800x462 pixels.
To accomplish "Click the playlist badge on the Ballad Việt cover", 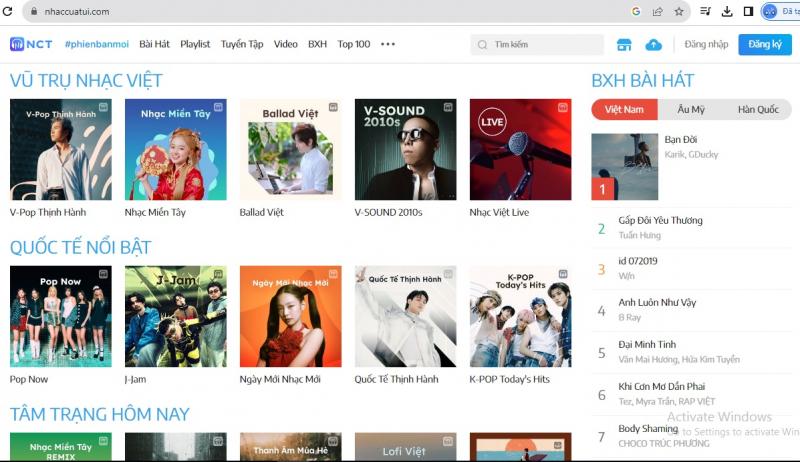I will coord(333,107).
